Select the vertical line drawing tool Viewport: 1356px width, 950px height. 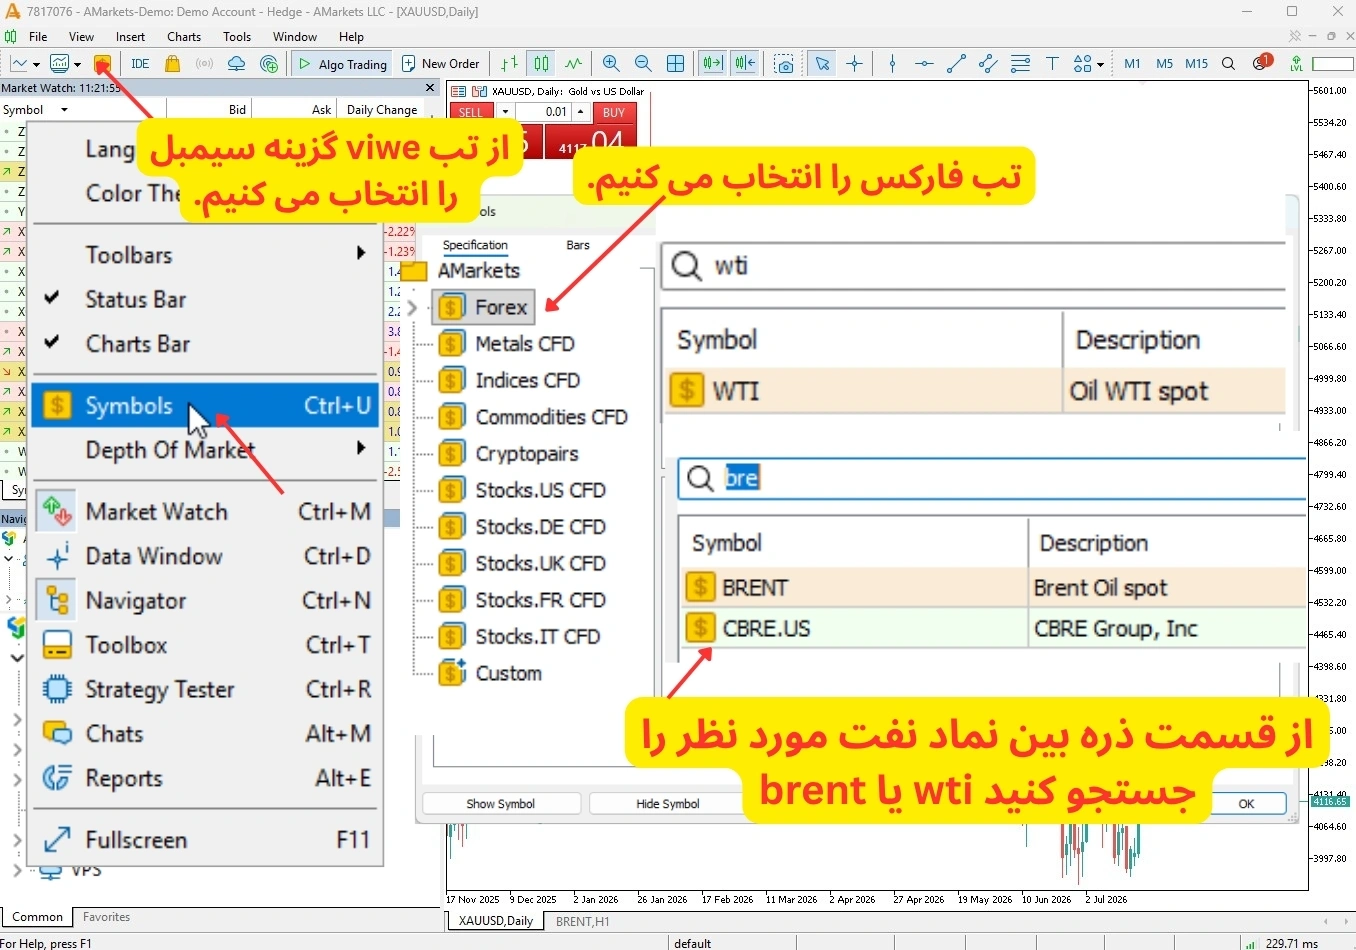(892, 63)
